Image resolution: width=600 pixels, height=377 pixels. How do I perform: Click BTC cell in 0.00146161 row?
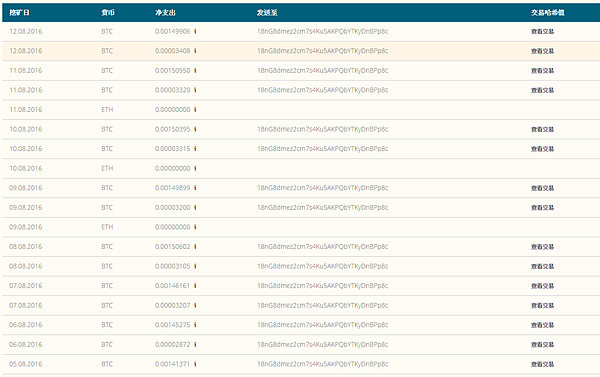point(107,286)
